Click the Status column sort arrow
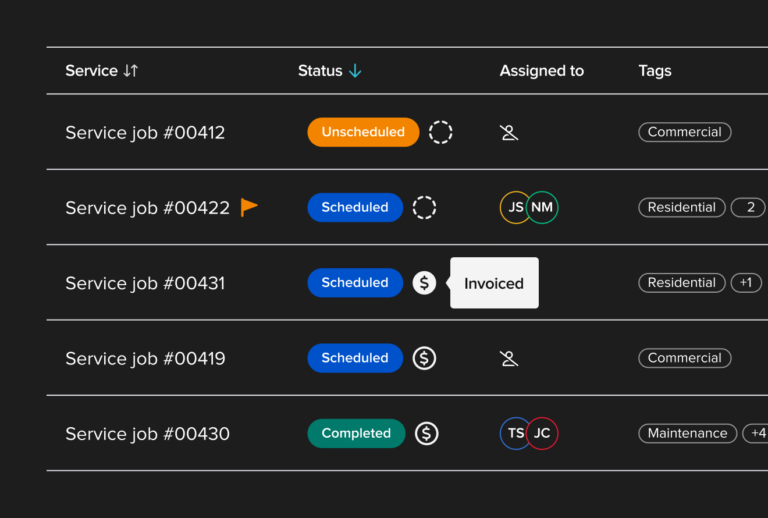 coord(355,71)
